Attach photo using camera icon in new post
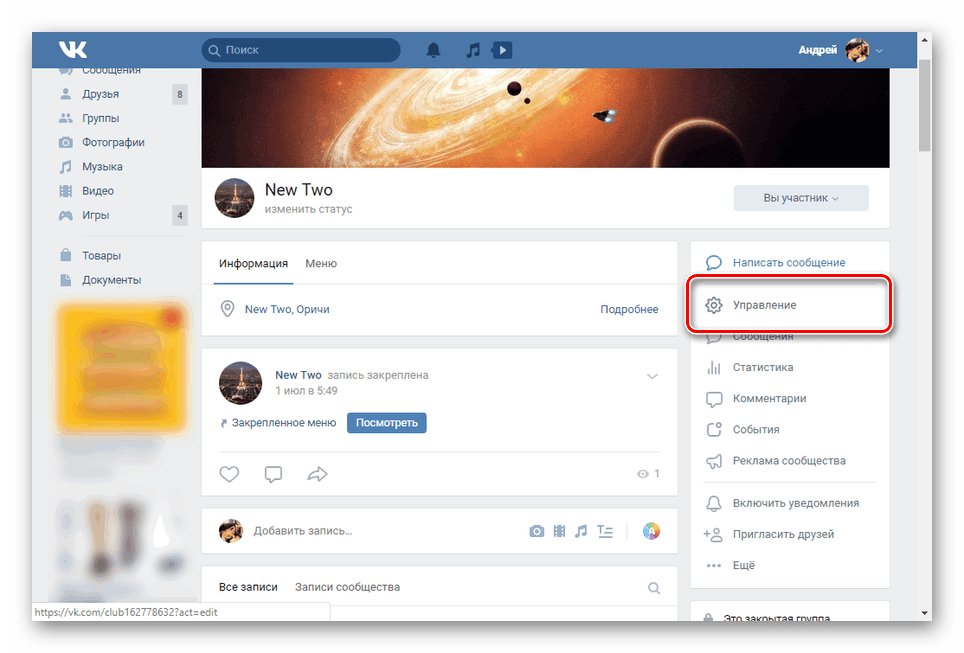The image size is (964, 653). tap(537, 531)
